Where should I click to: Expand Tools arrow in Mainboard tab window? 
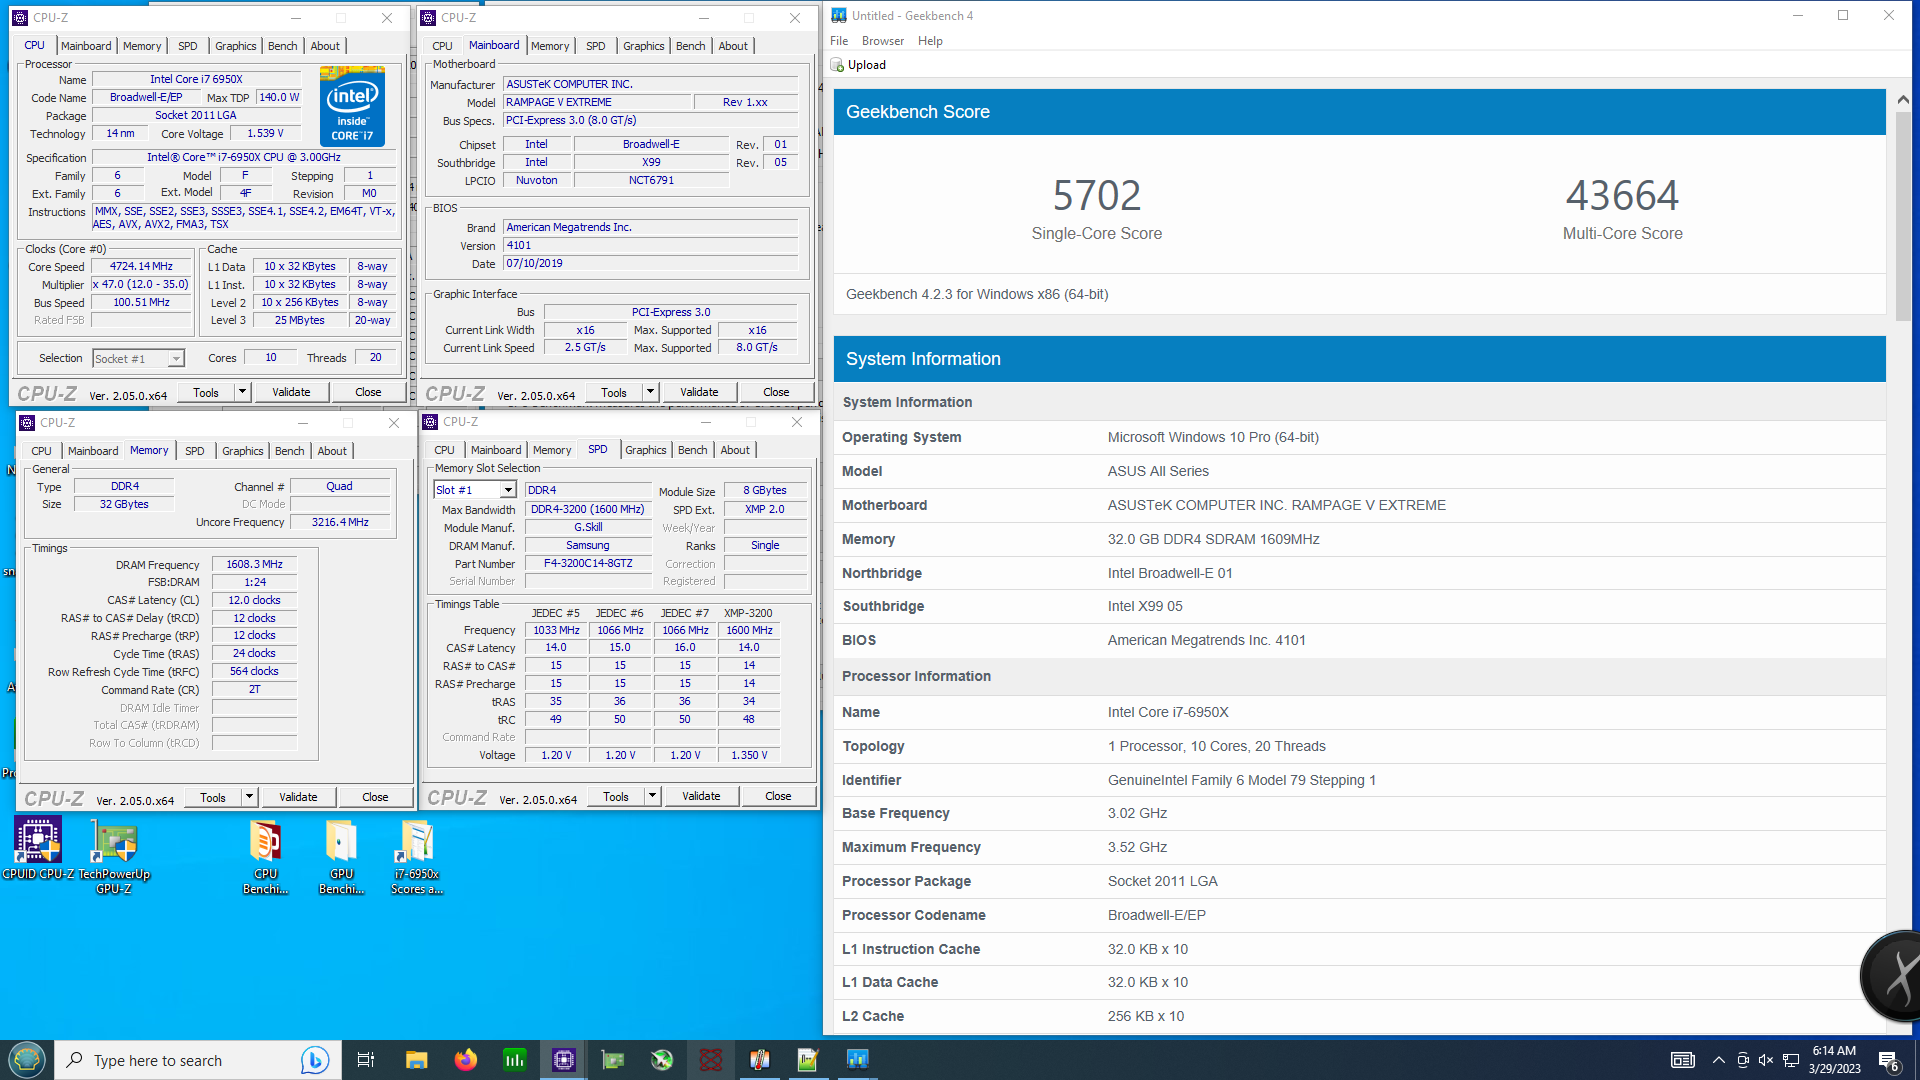[x=650, y=392]
